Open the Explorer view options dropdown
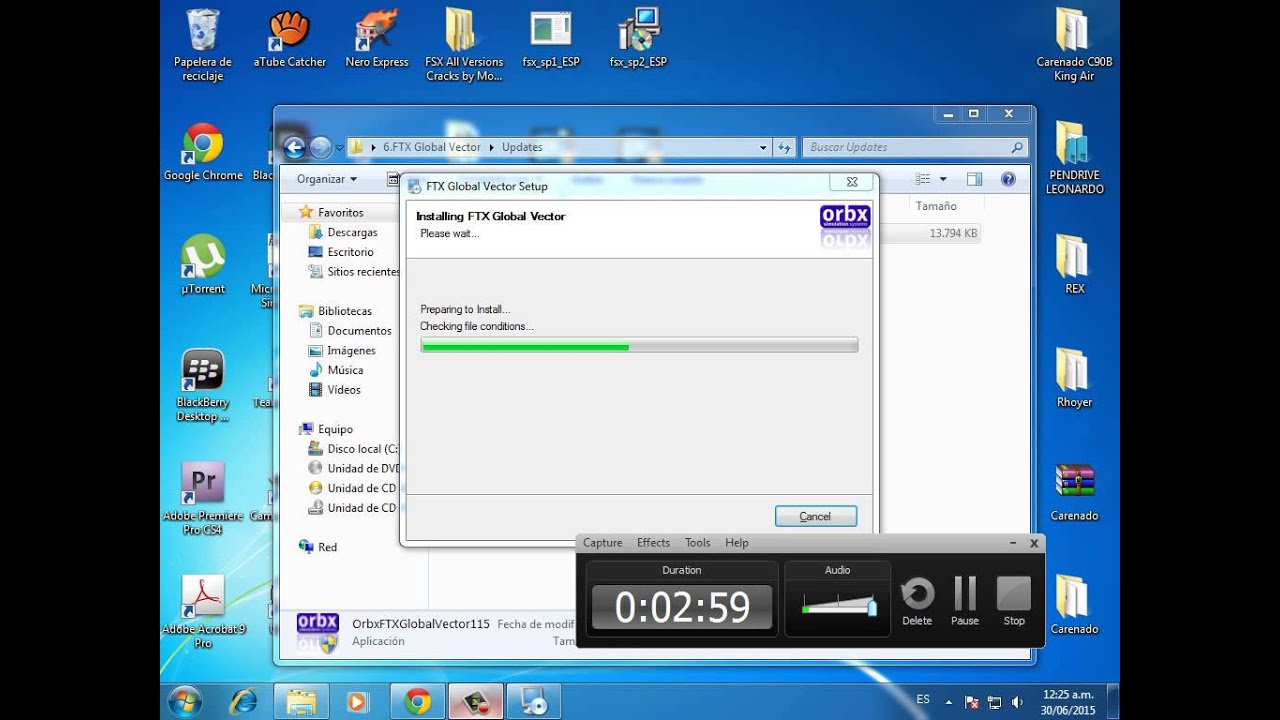This screenshot has height=720, width=1280. coord(943,179)
